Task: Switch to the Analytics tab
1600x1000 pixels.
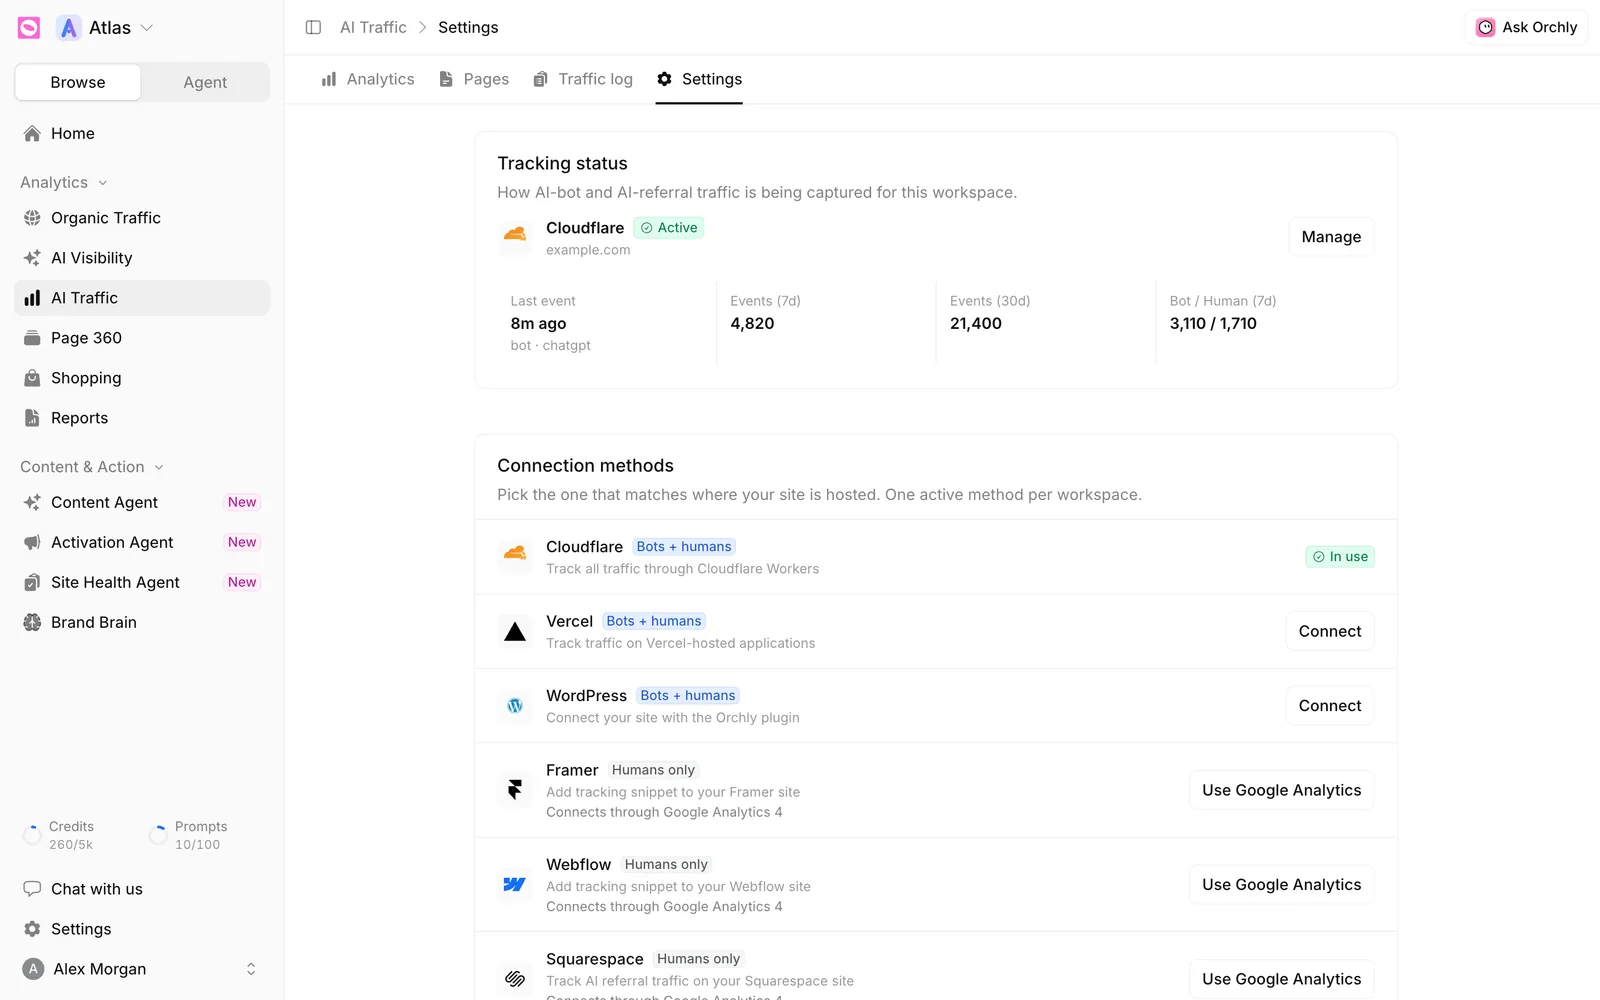Action: [x=368, y=79]
